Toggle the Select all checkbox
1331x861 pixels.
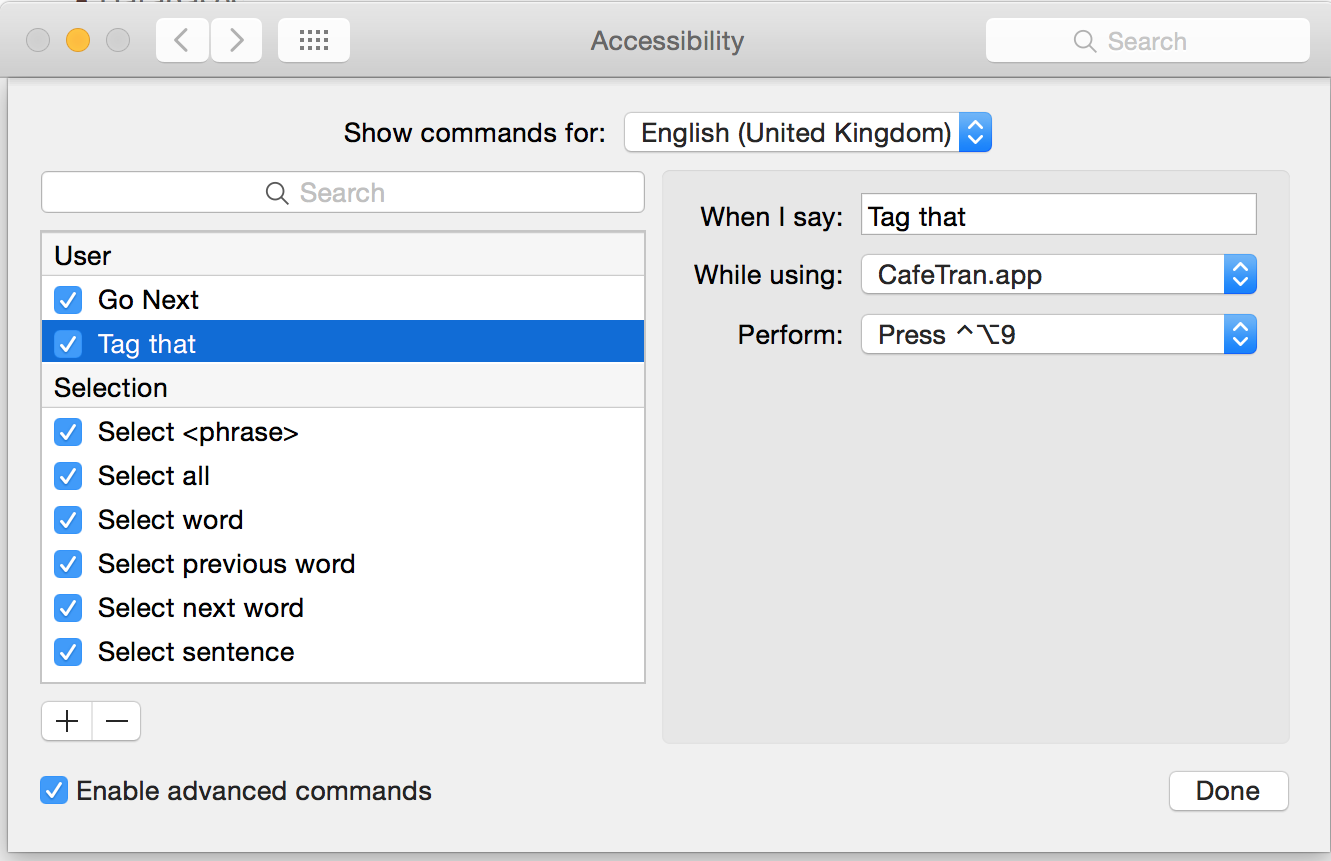68,476
